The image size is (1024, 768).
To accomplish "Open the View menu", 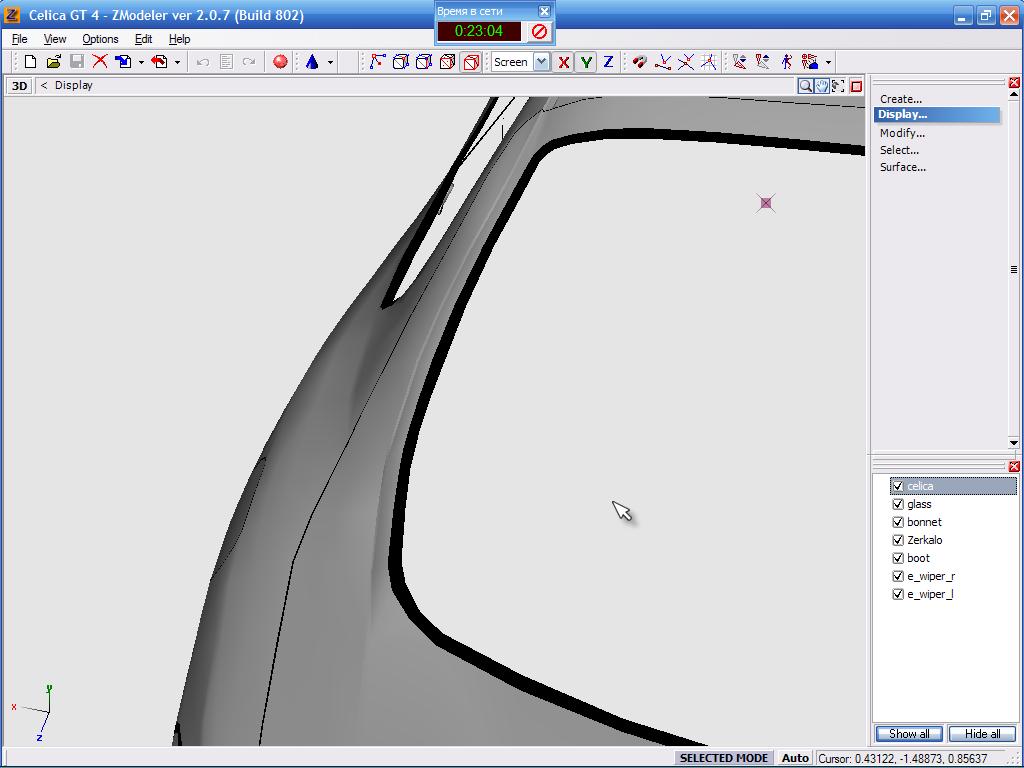I will click(55, 39).
